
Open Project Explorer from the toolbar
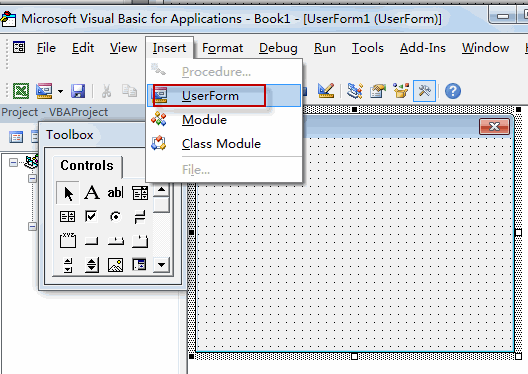[x=355, y=91]
